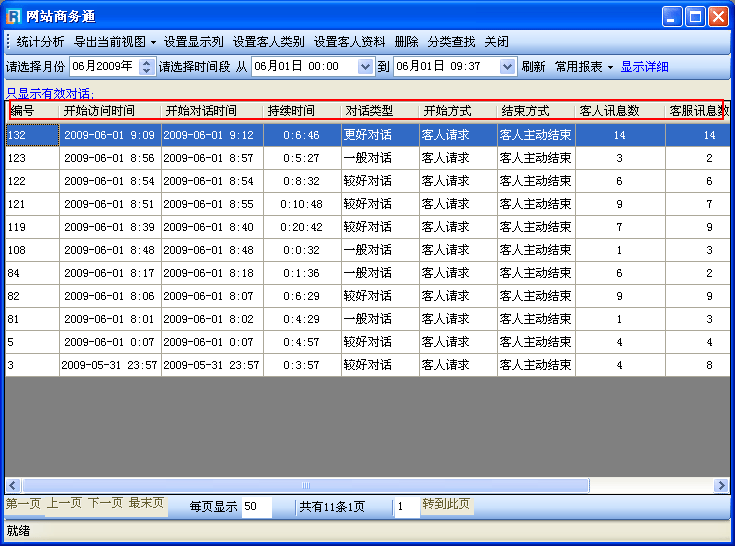Open the 导出当前视图 dropdown menu
Image resolution: width=735 pixels, height=546 pixels.
click(x=115, y=42)
